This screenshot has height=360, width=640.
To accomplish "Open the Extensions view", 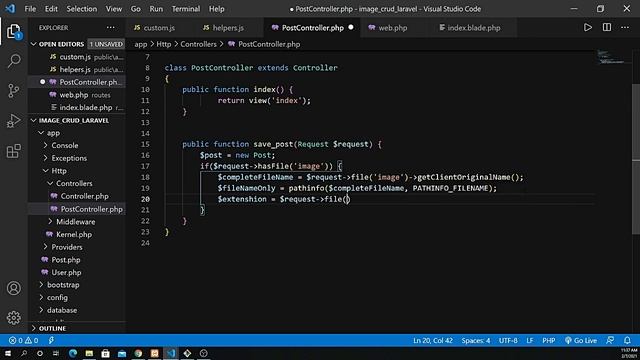I will (x=13, y=151).
